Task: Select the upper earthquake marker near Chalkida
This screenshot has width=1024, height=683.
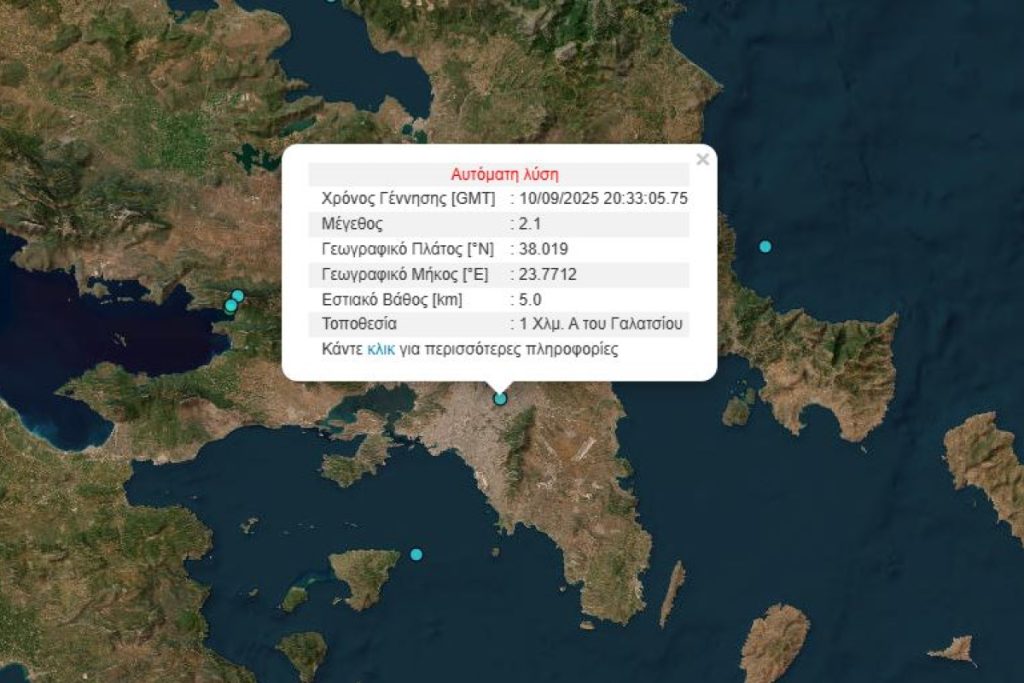Action: (x=236, y=295)
